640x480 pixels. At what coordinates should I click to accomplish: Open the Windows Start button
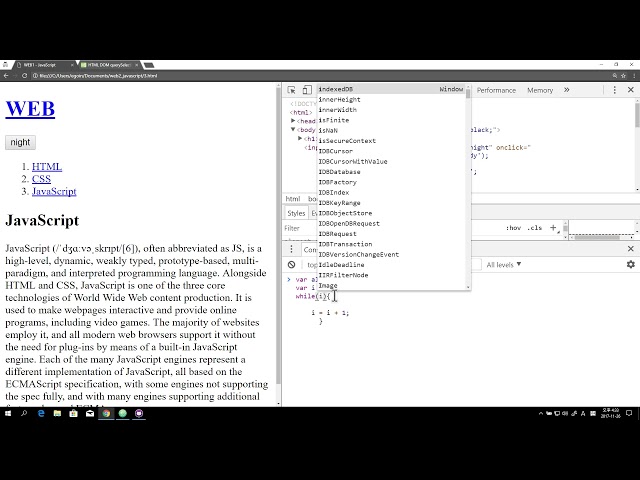8,413
